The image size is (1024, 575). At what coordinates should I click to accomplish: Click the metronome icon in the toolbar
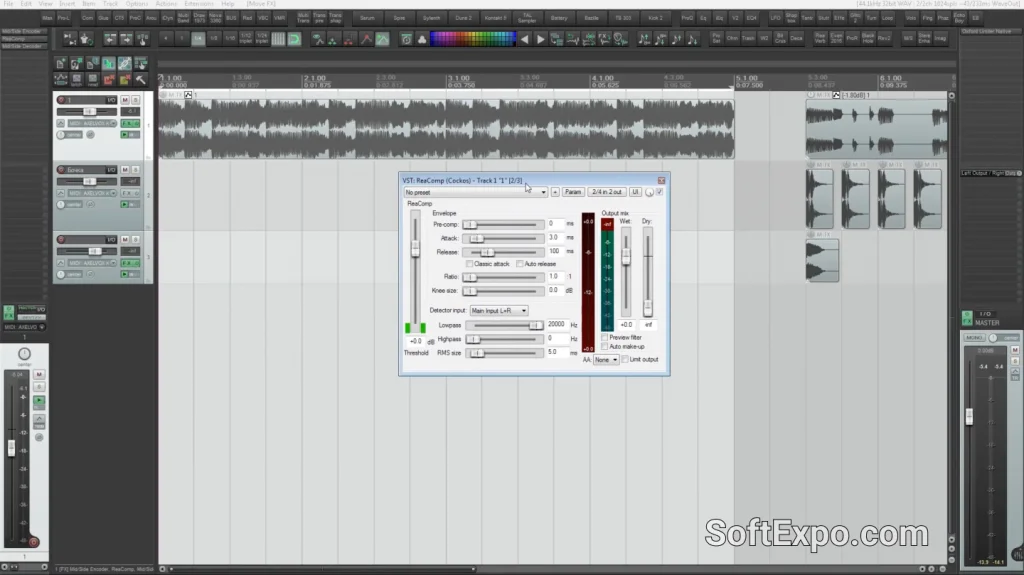click(x=406, y=39)
